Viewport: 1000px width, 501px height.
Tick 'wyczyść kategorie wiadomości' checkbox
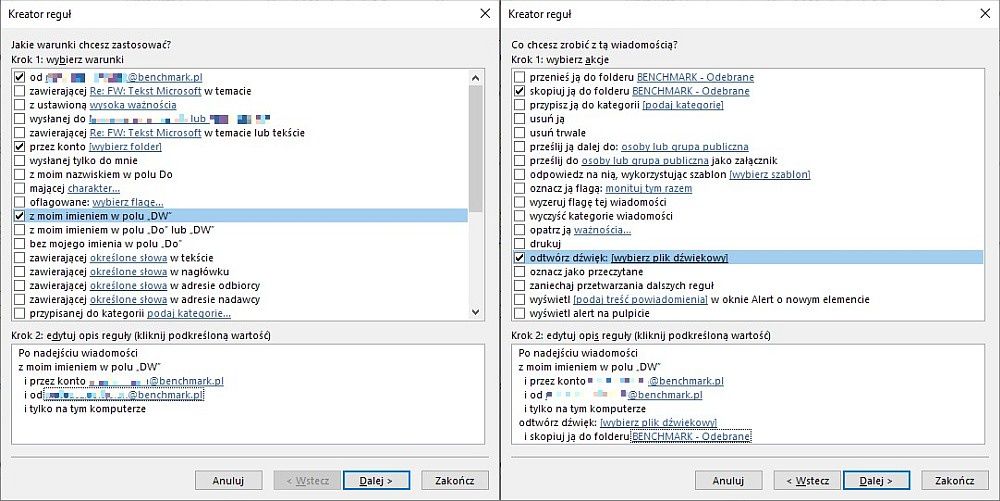520,216
